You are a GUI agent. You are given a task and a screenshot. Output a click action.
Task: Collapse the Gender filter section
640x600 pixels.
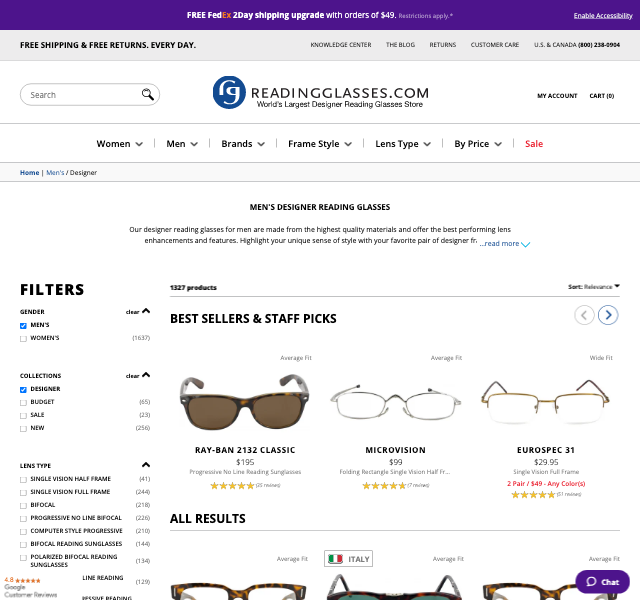[146, 311]
